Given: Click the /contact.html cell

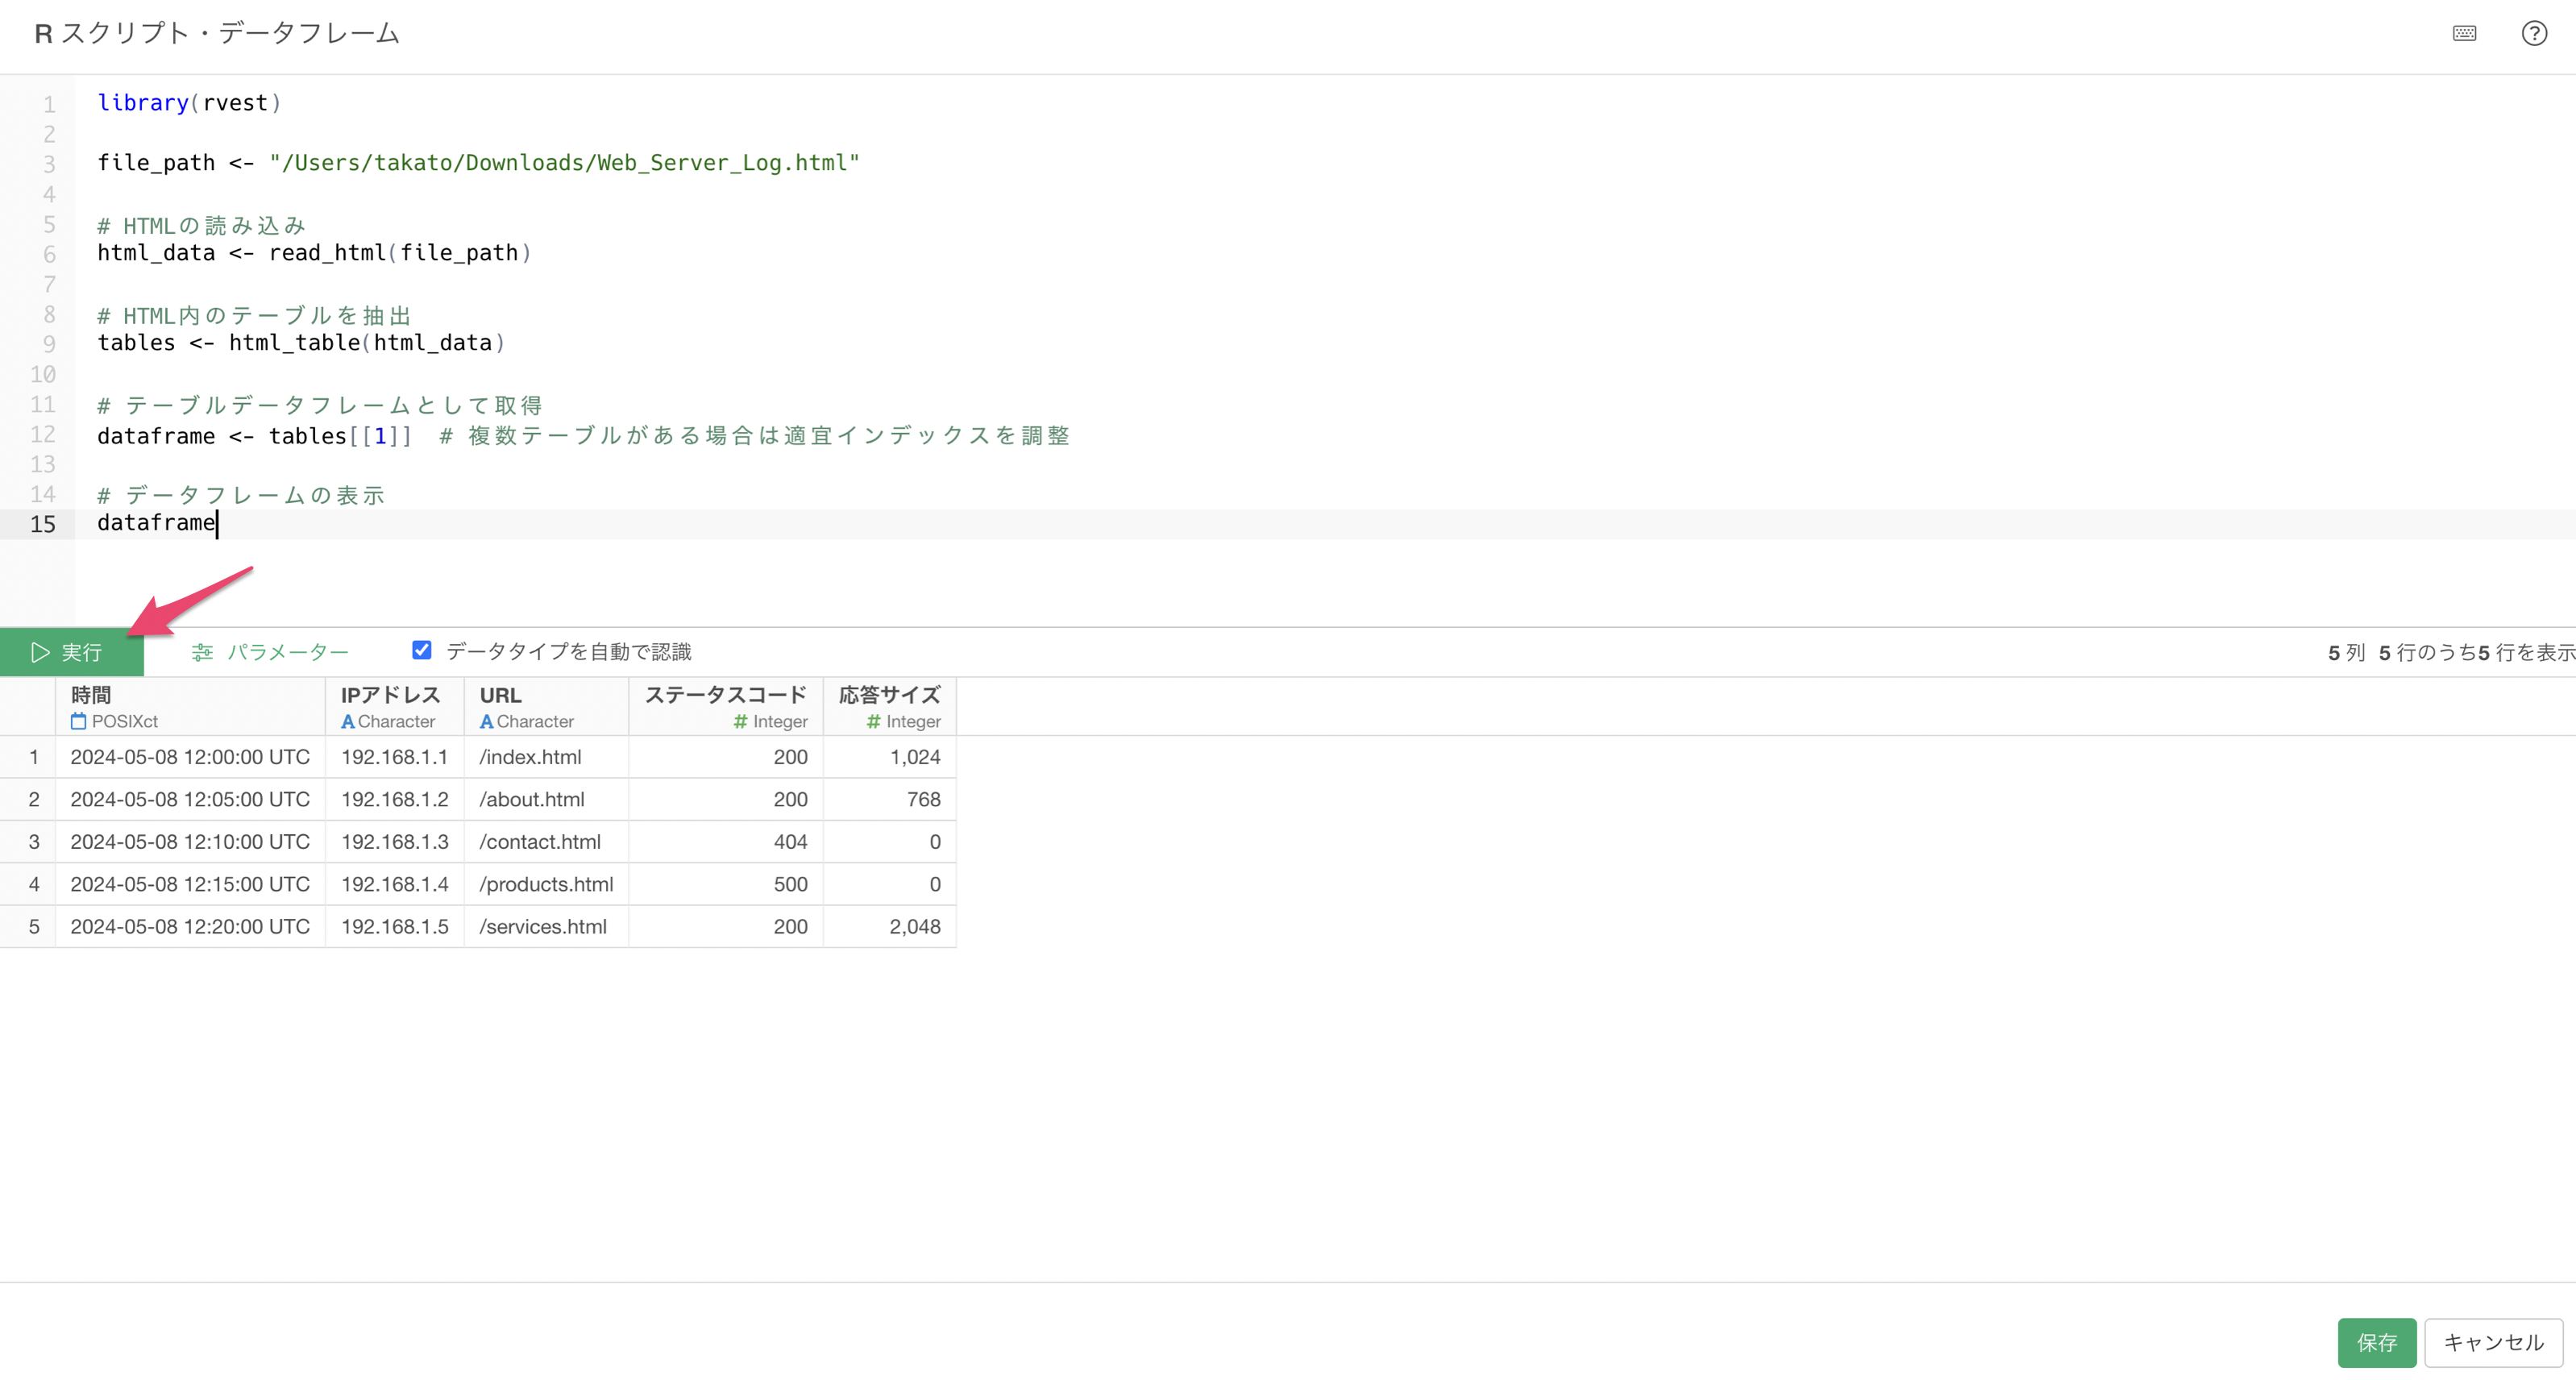Looking at the screenshot, I should (x=540, y=842).
